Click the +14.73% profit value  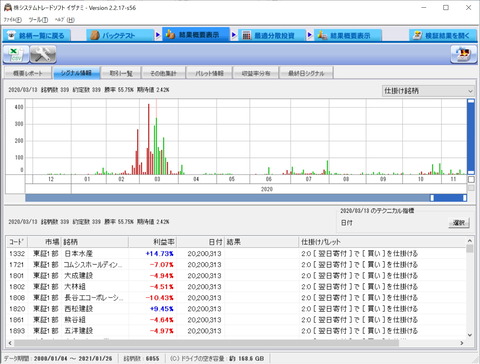159,254
